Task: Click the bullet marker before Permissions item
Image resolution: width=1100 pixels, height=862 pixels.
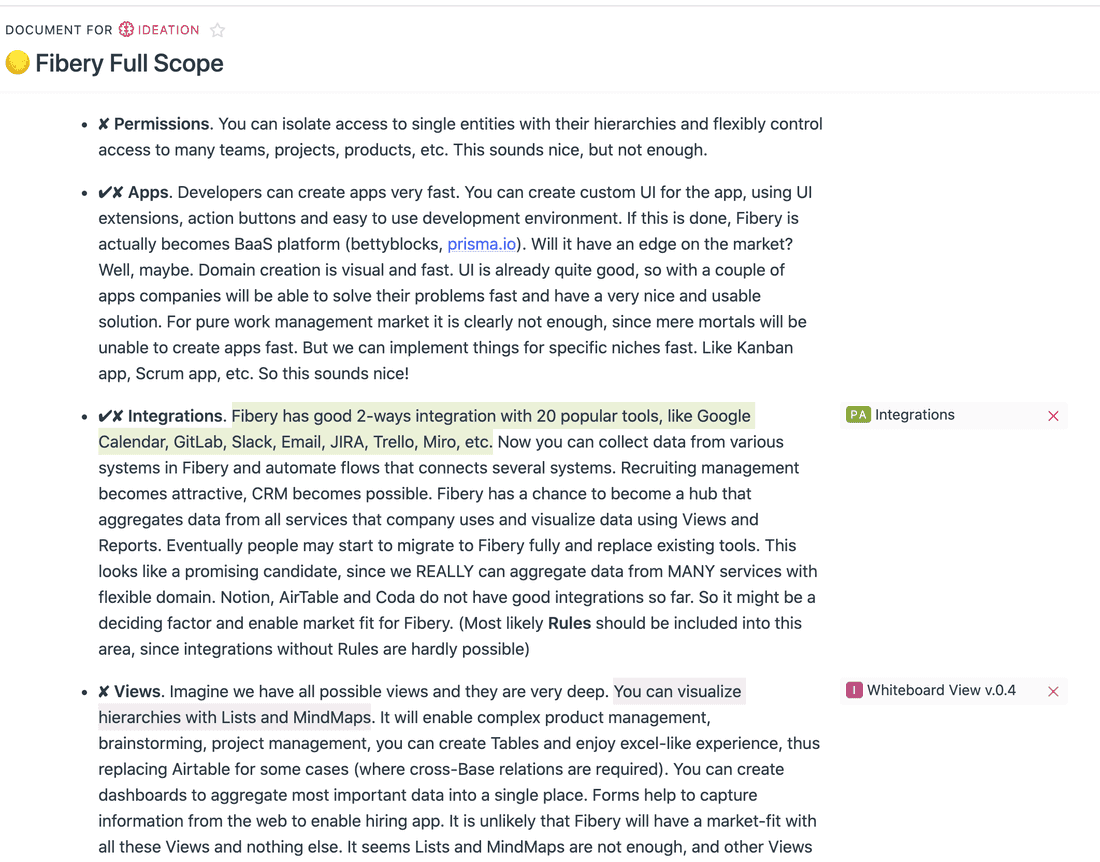Action: coord(84,124)
